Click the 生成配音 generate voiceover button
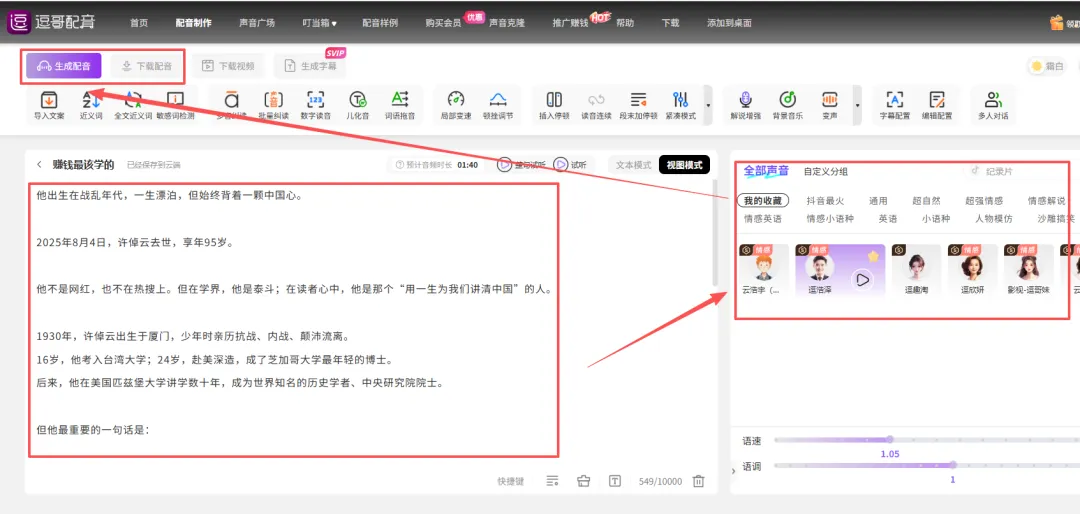1080x514 pixels. (x=64, y=66)
